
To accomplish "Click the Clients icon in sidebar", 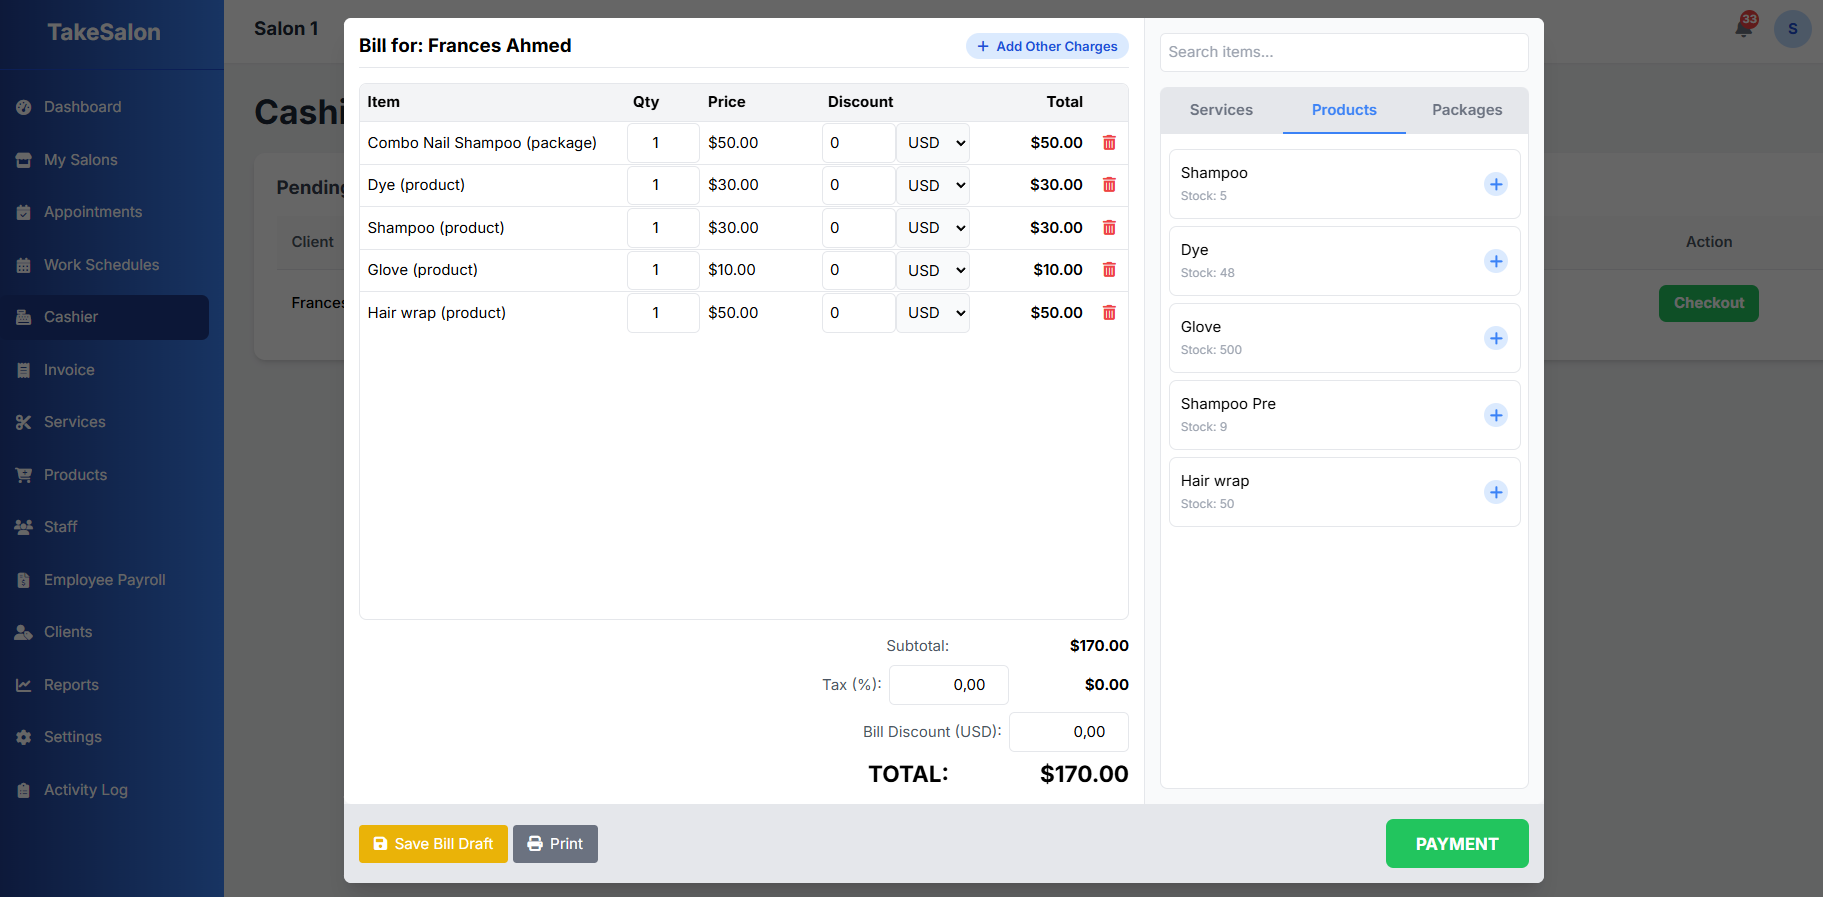I will click(24, 632).
